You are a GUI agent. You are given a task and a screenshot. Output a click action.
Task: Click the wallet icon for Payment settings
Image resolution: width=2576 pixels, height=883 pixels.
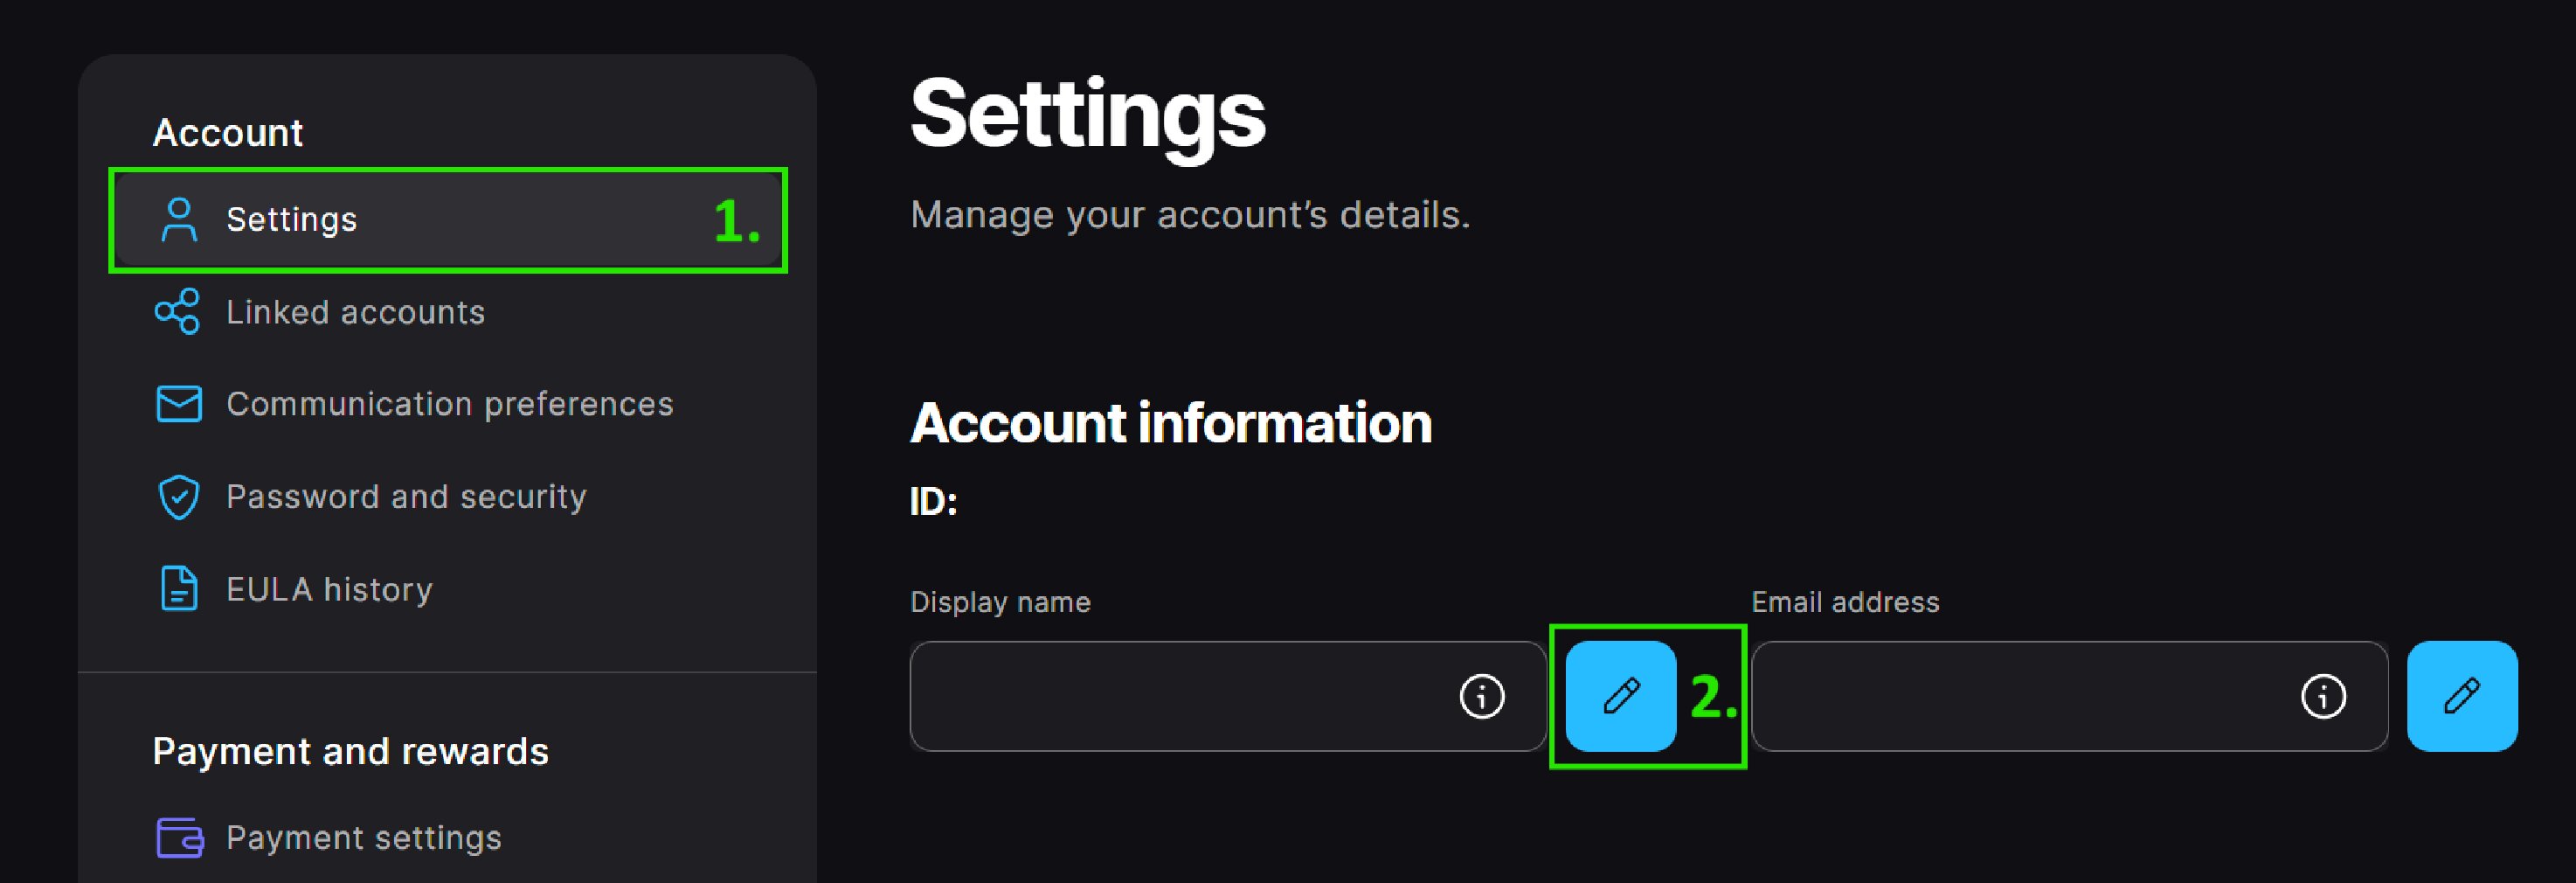[x=180, y=838]
